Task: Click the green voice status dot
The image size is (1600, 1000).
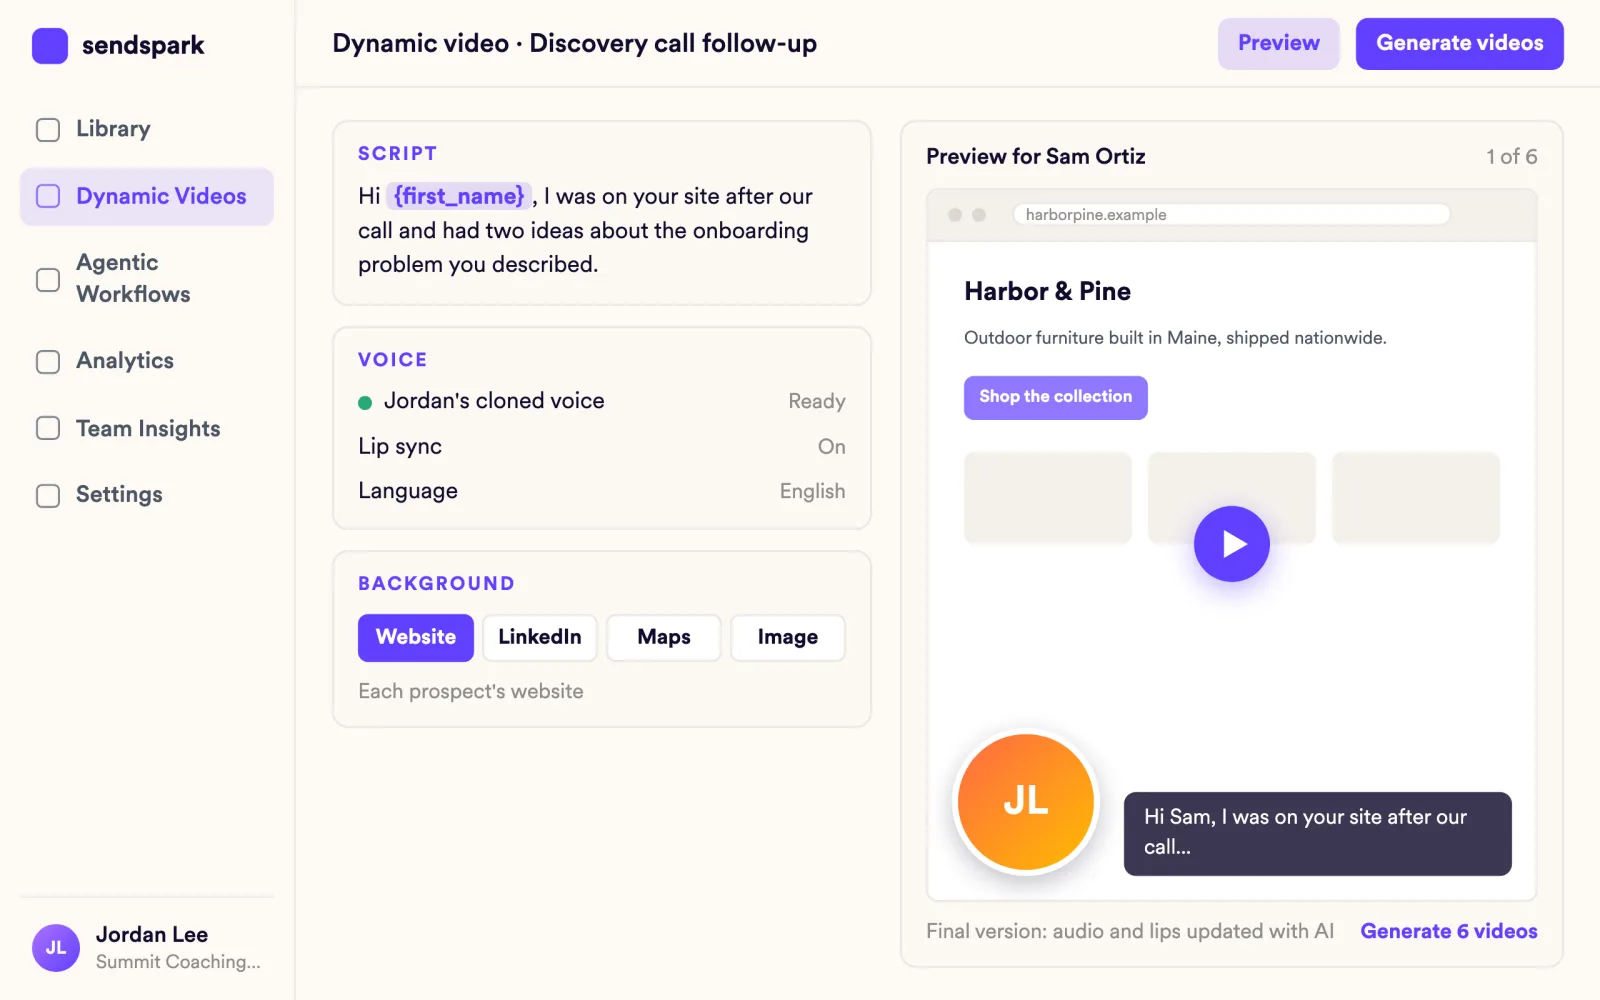Action: point(365,402)
